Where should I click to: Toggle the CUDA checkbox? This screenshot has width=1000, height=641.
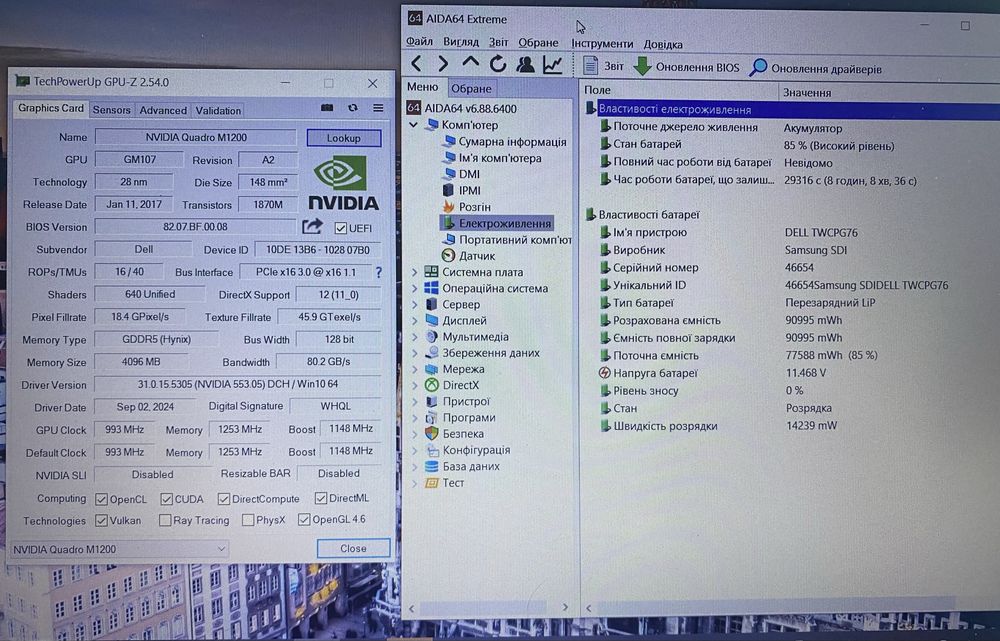pos(166,499)
